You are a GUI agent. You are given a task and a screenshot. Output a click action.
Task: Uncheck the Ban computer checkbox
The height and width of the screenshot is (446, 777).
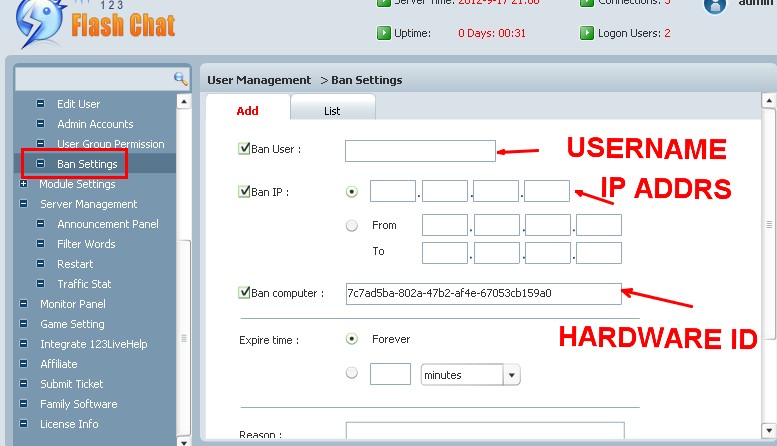click(244, 292)
